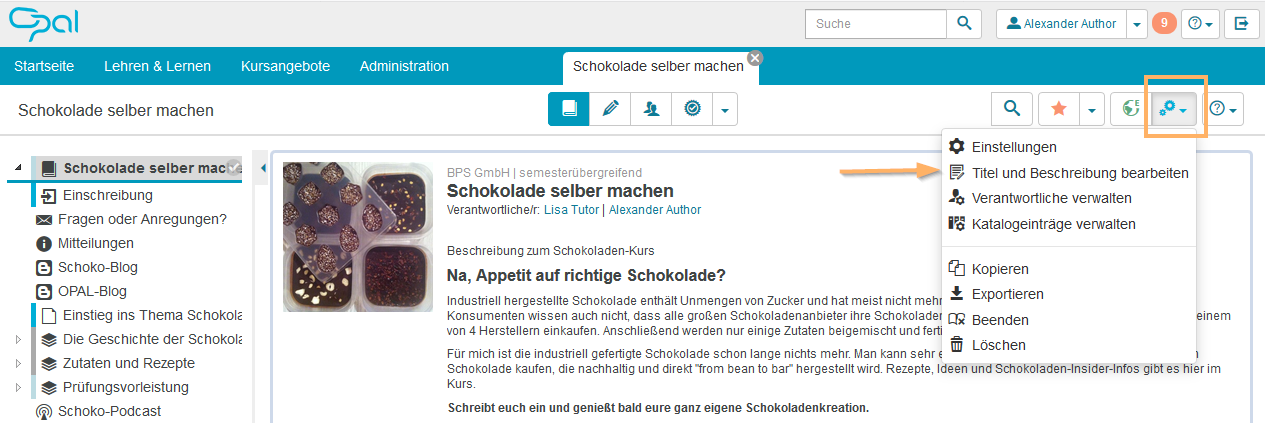
Task: Open the Kursangebote tab
Action: tap(286, 66)
